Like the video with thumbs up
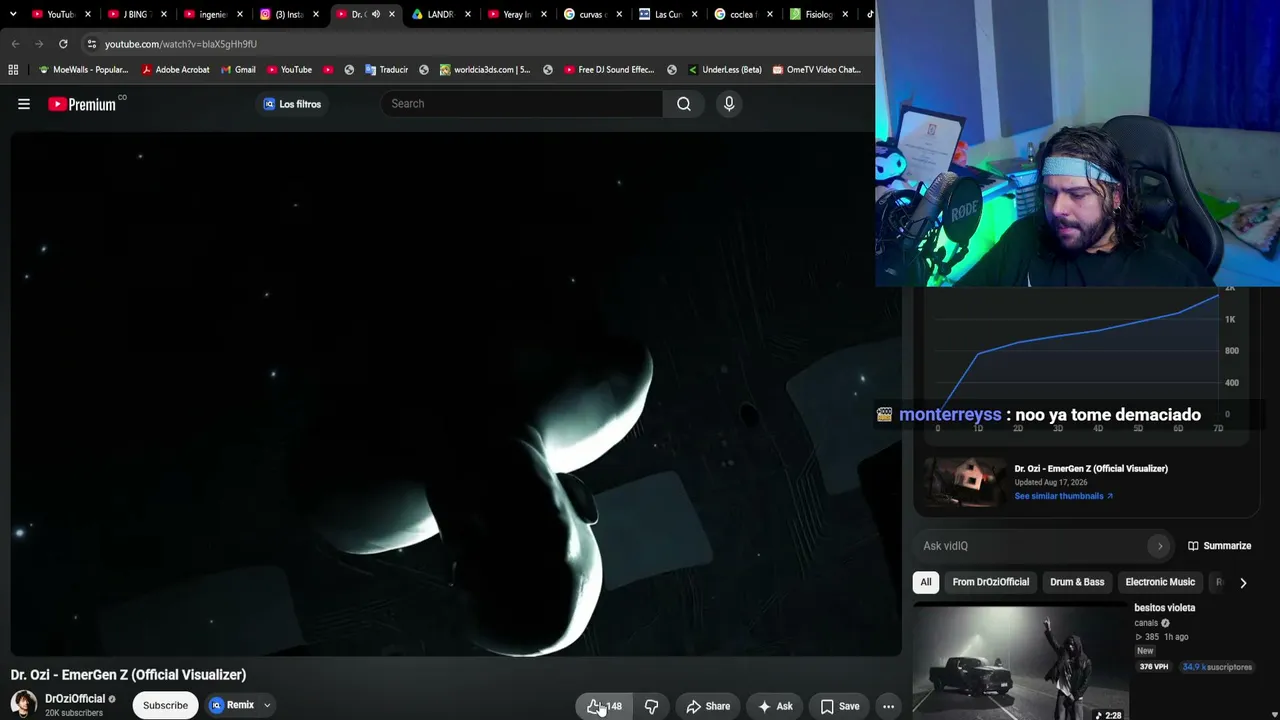The width and height of the screenshot is (1280, 720). tap(604, 706)
